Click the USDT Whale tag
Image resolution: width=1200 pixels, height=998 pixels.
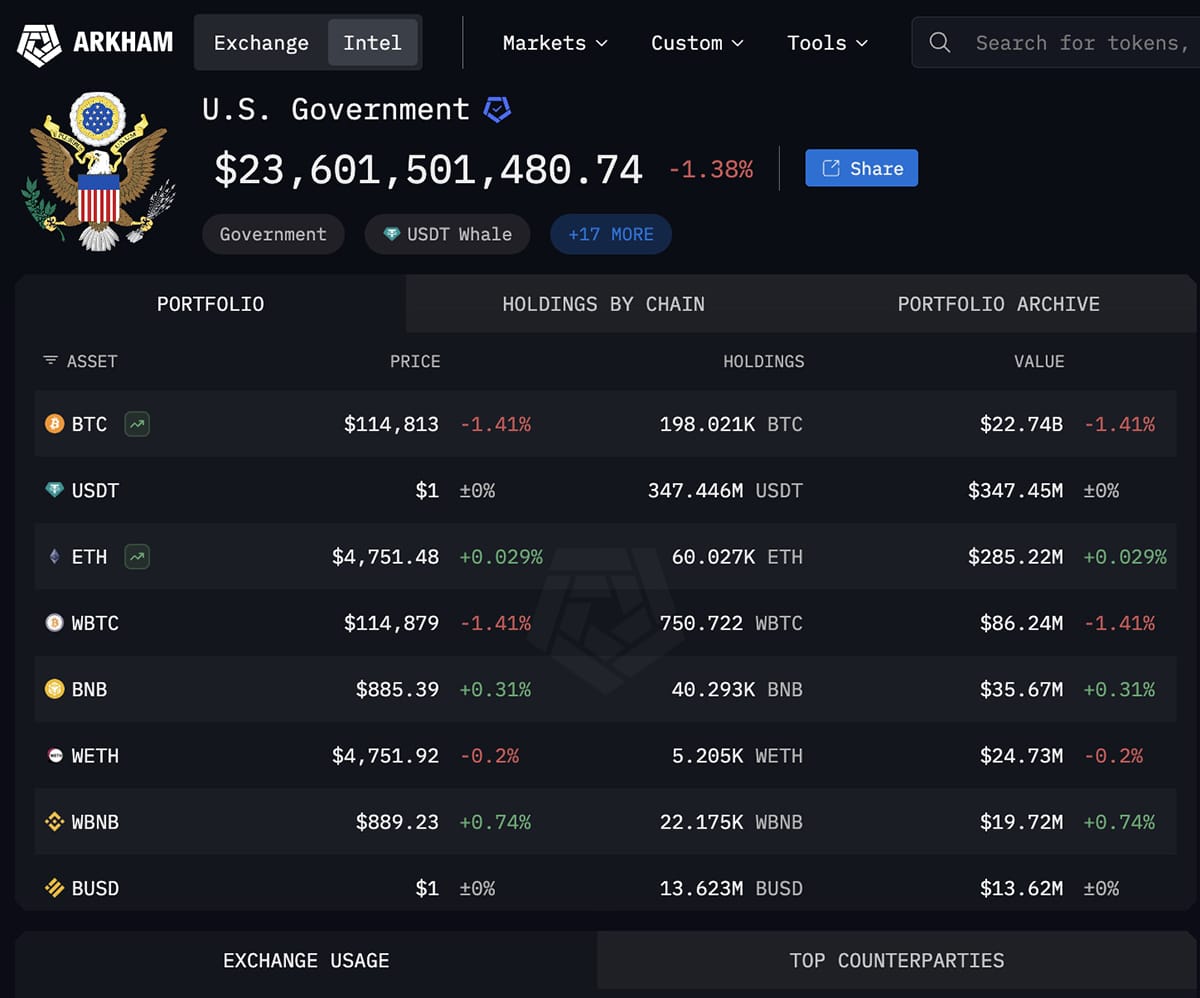[x=447, y=234]
